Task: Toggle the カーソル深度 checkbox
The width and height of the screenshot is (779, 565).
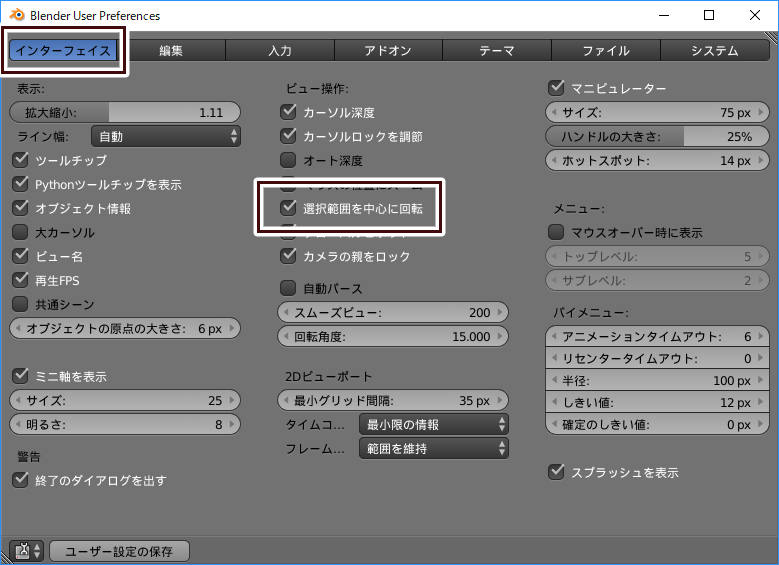Action: (x=288, y=112)
